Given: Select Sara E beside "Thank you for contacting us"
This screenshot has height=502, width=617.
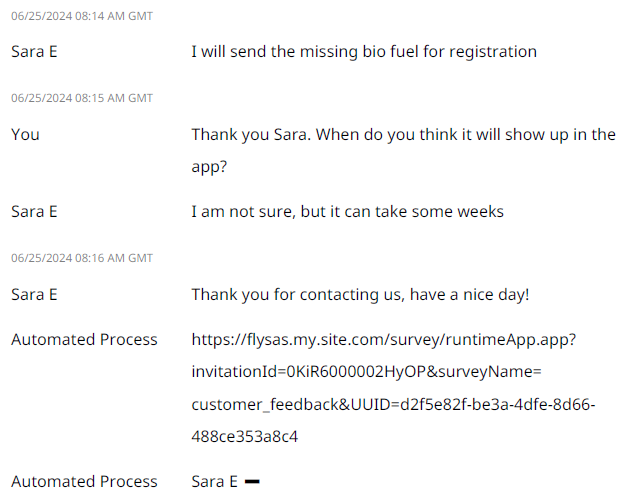Looking at the screenshot, I should point(34,294).
